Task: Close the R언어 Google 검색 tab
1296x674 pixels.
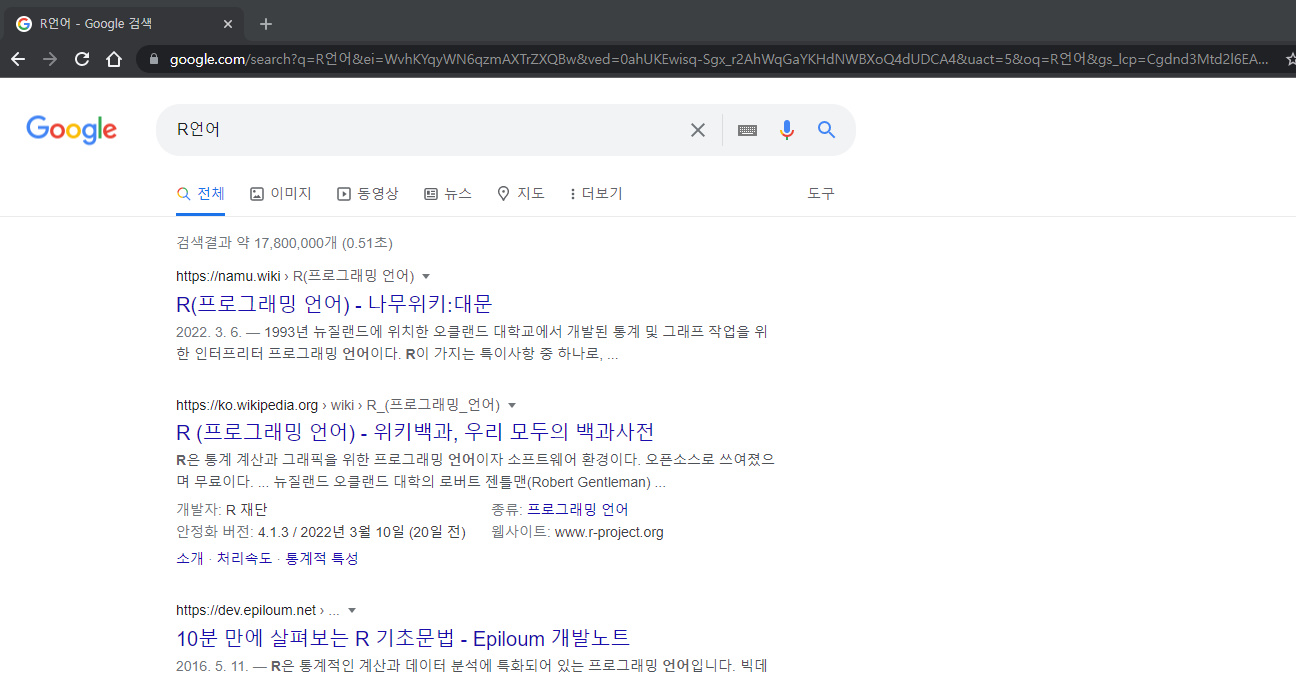Action: [x=229, y=24]
